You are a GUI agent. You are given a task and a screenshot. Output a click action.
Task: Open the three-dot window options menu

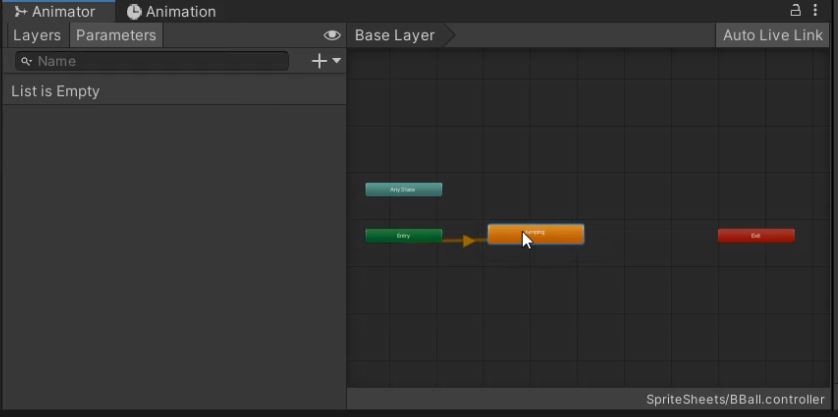click(x=816, y=11)
